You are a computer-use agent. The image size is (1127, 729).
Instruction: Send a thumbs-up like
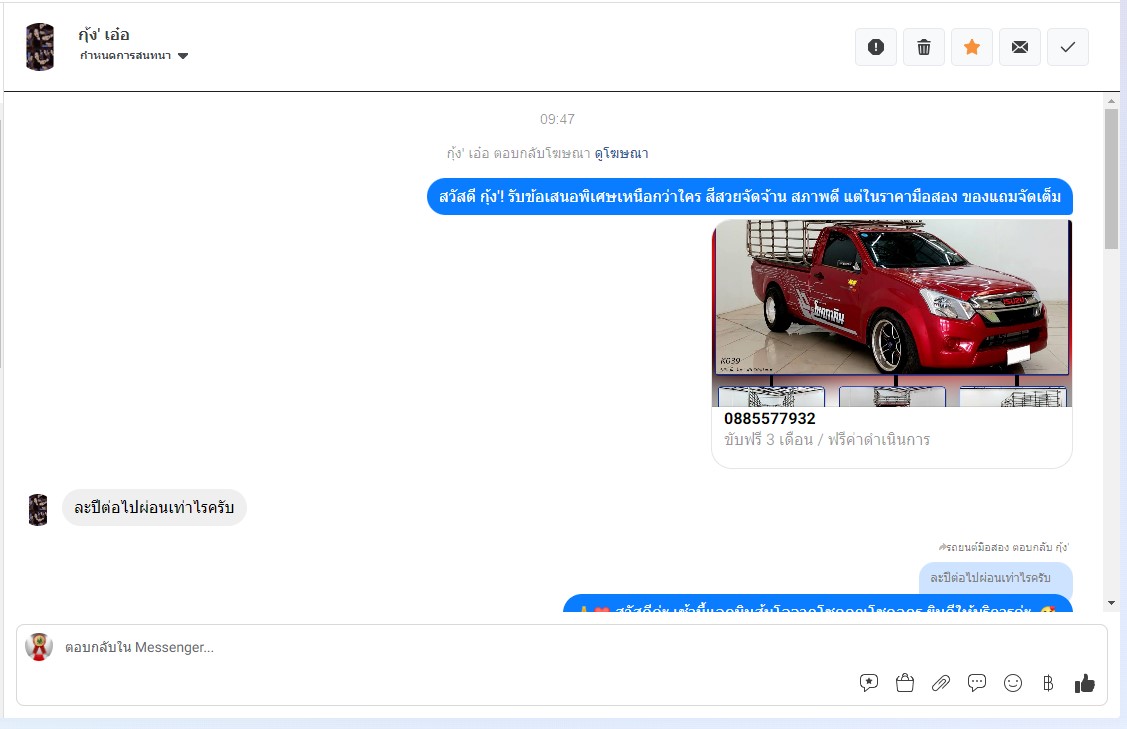pyautogui.click(x=1085, y=683)
